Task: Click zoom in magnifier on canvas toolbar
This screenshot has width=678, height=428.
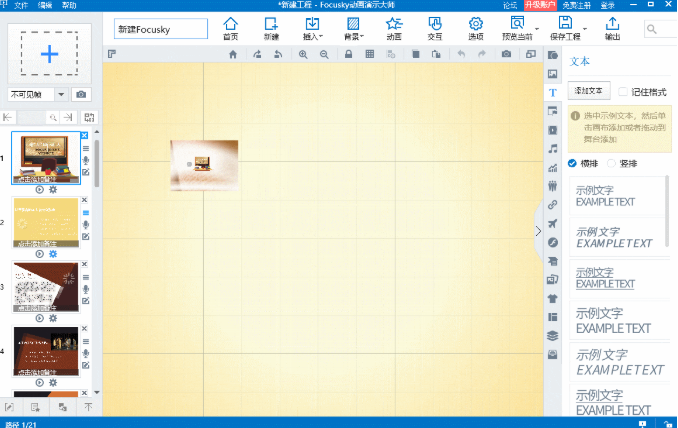Action: [x=304, y=54]
